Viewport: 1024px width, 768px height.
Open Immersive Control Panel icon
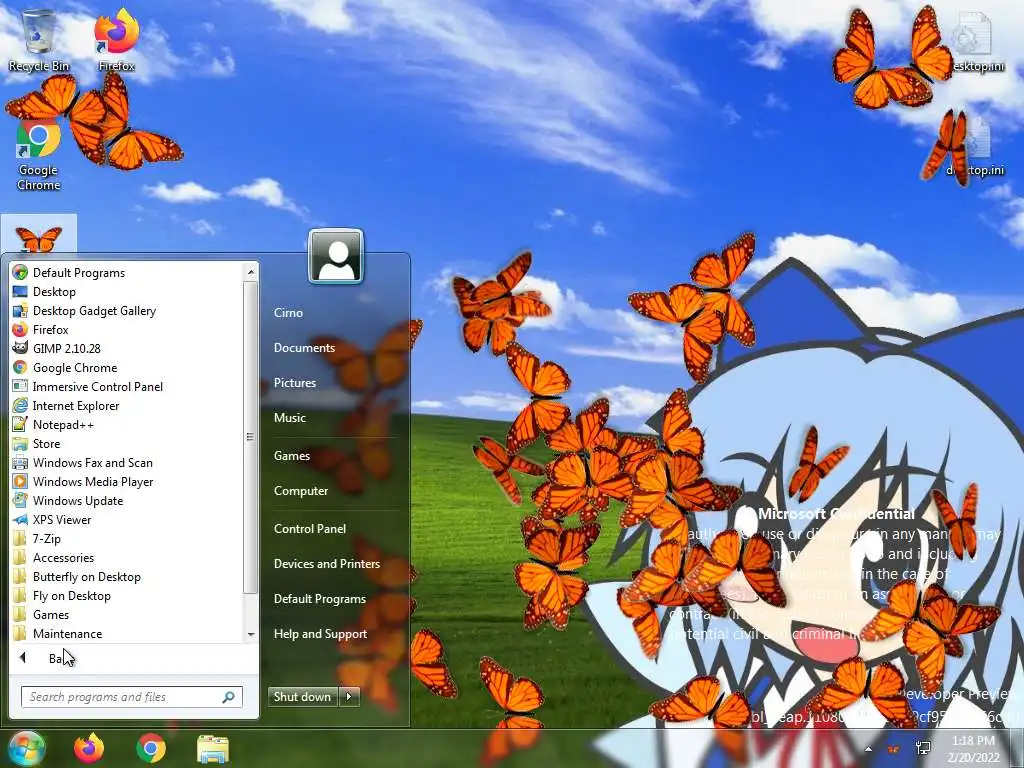(20, 386)
